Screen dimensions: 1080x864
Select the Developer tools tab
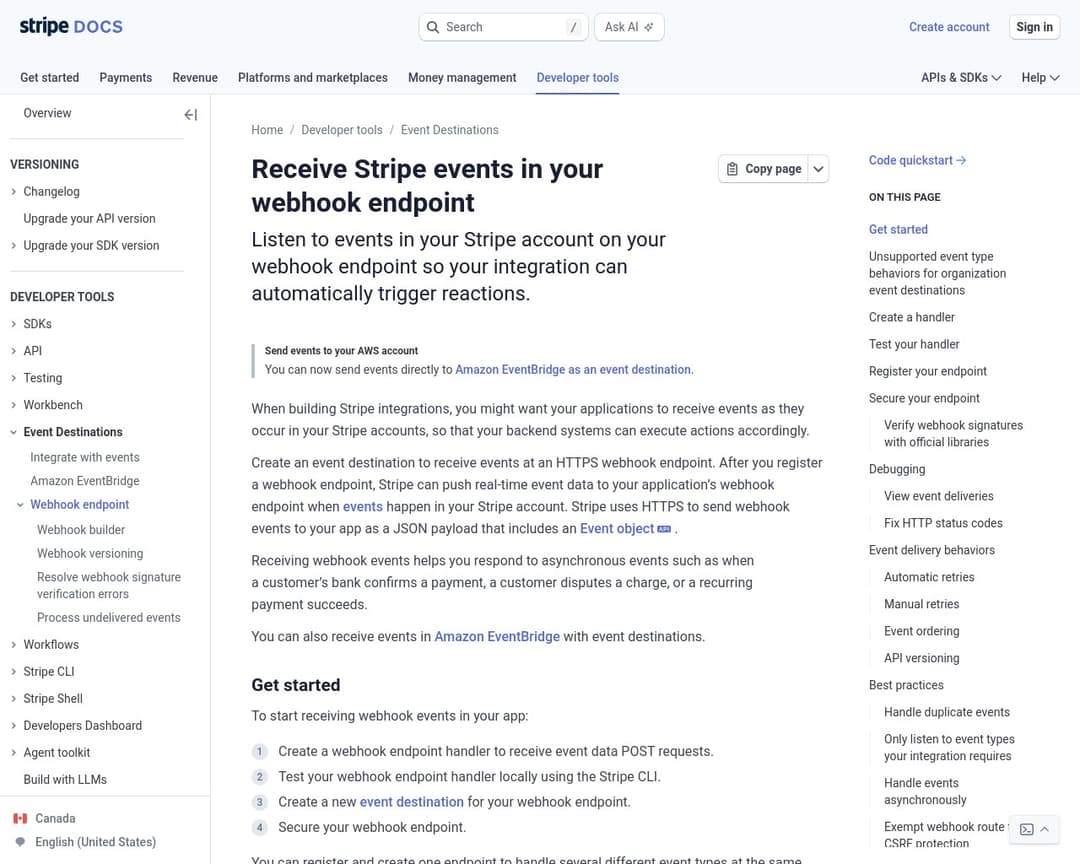point(577,78)
